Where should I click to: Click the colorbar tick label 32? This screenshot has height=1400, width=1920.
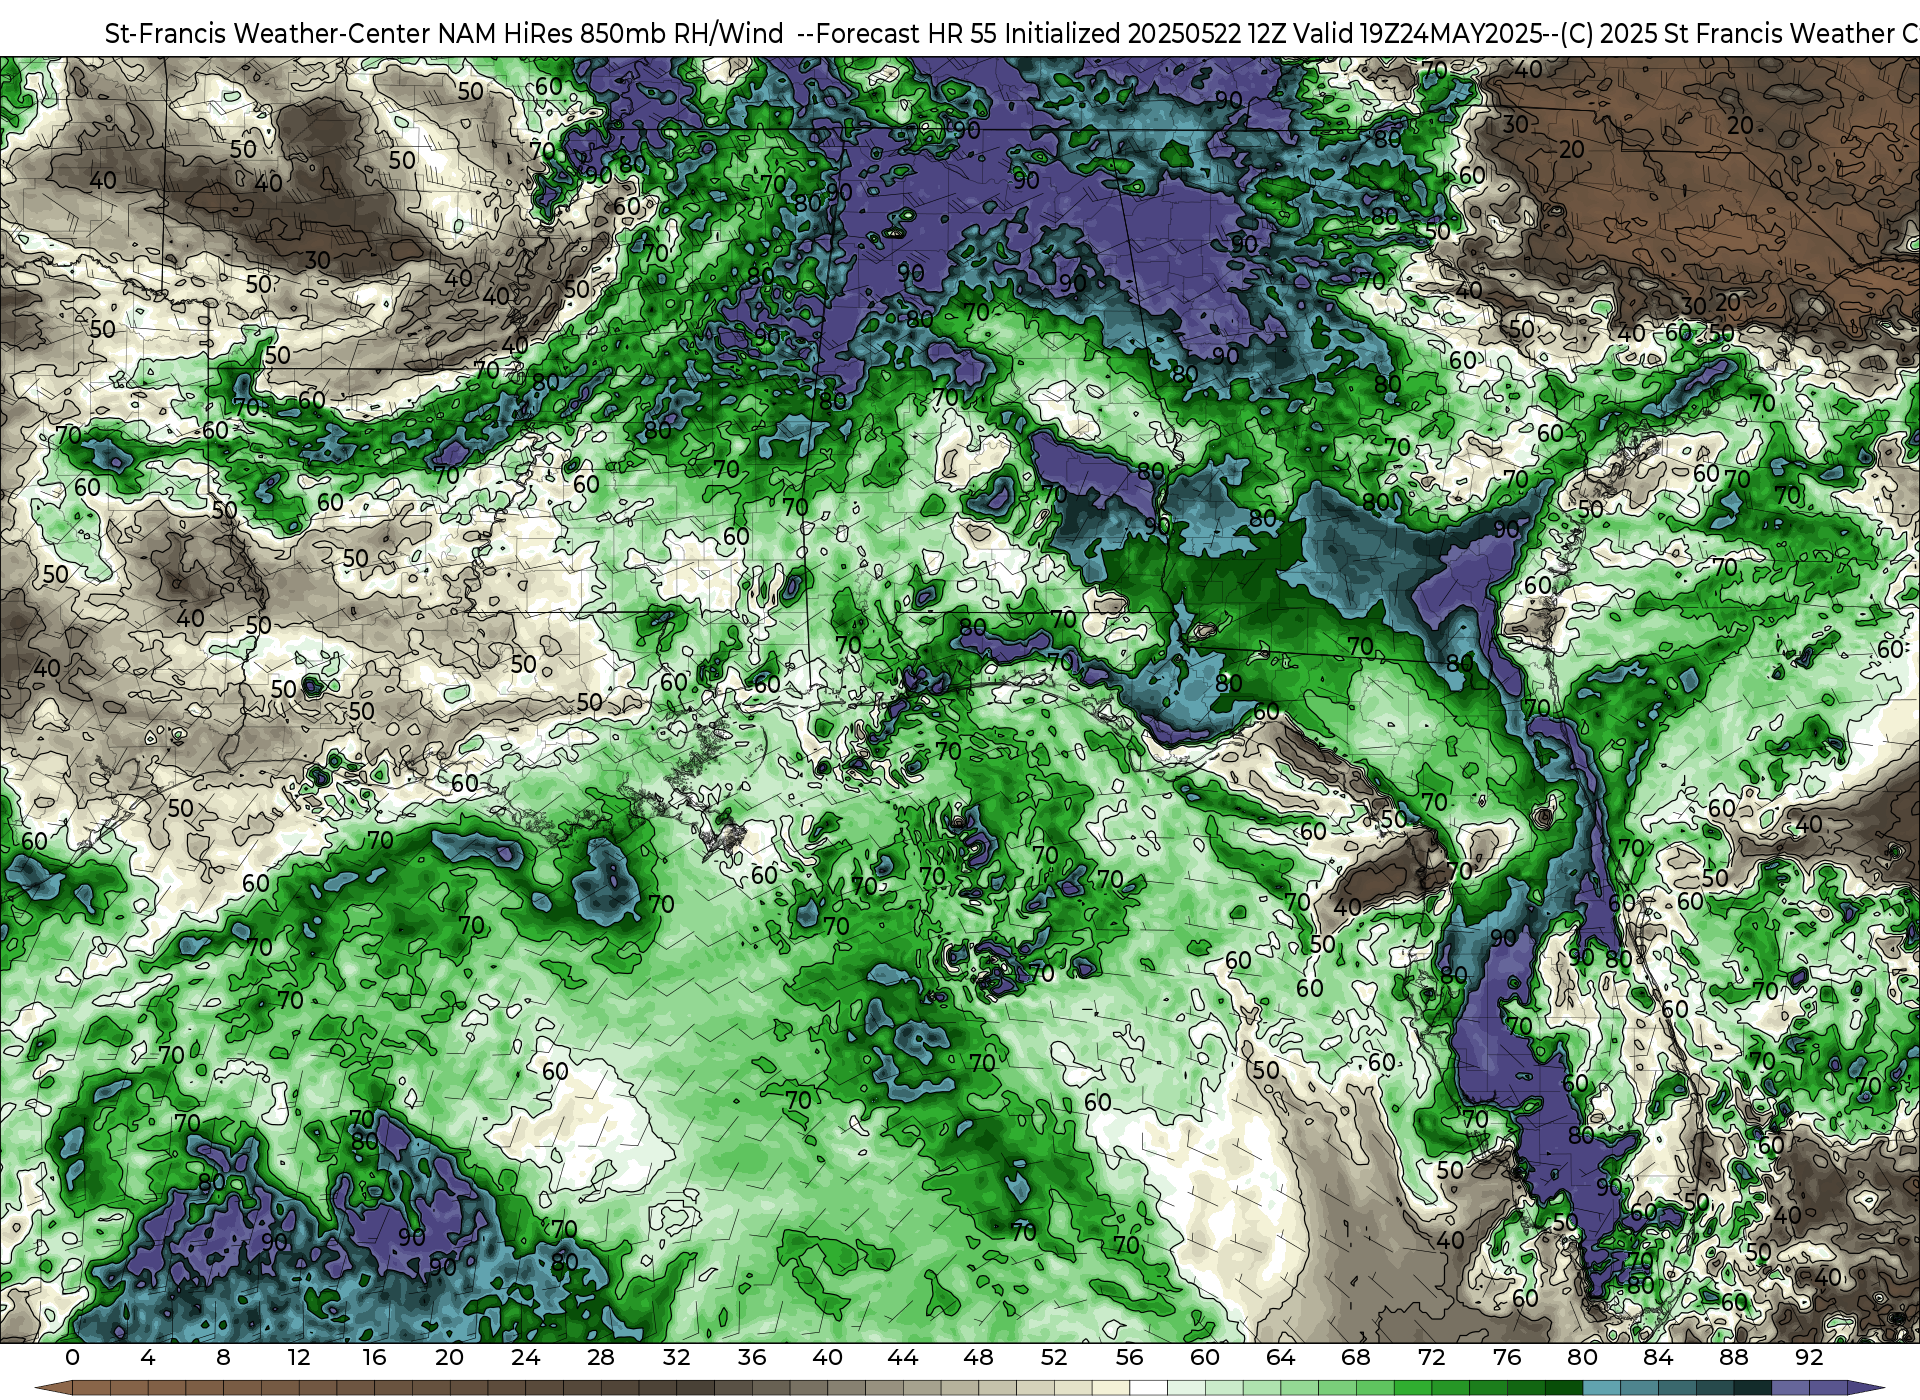point(676,1358)
